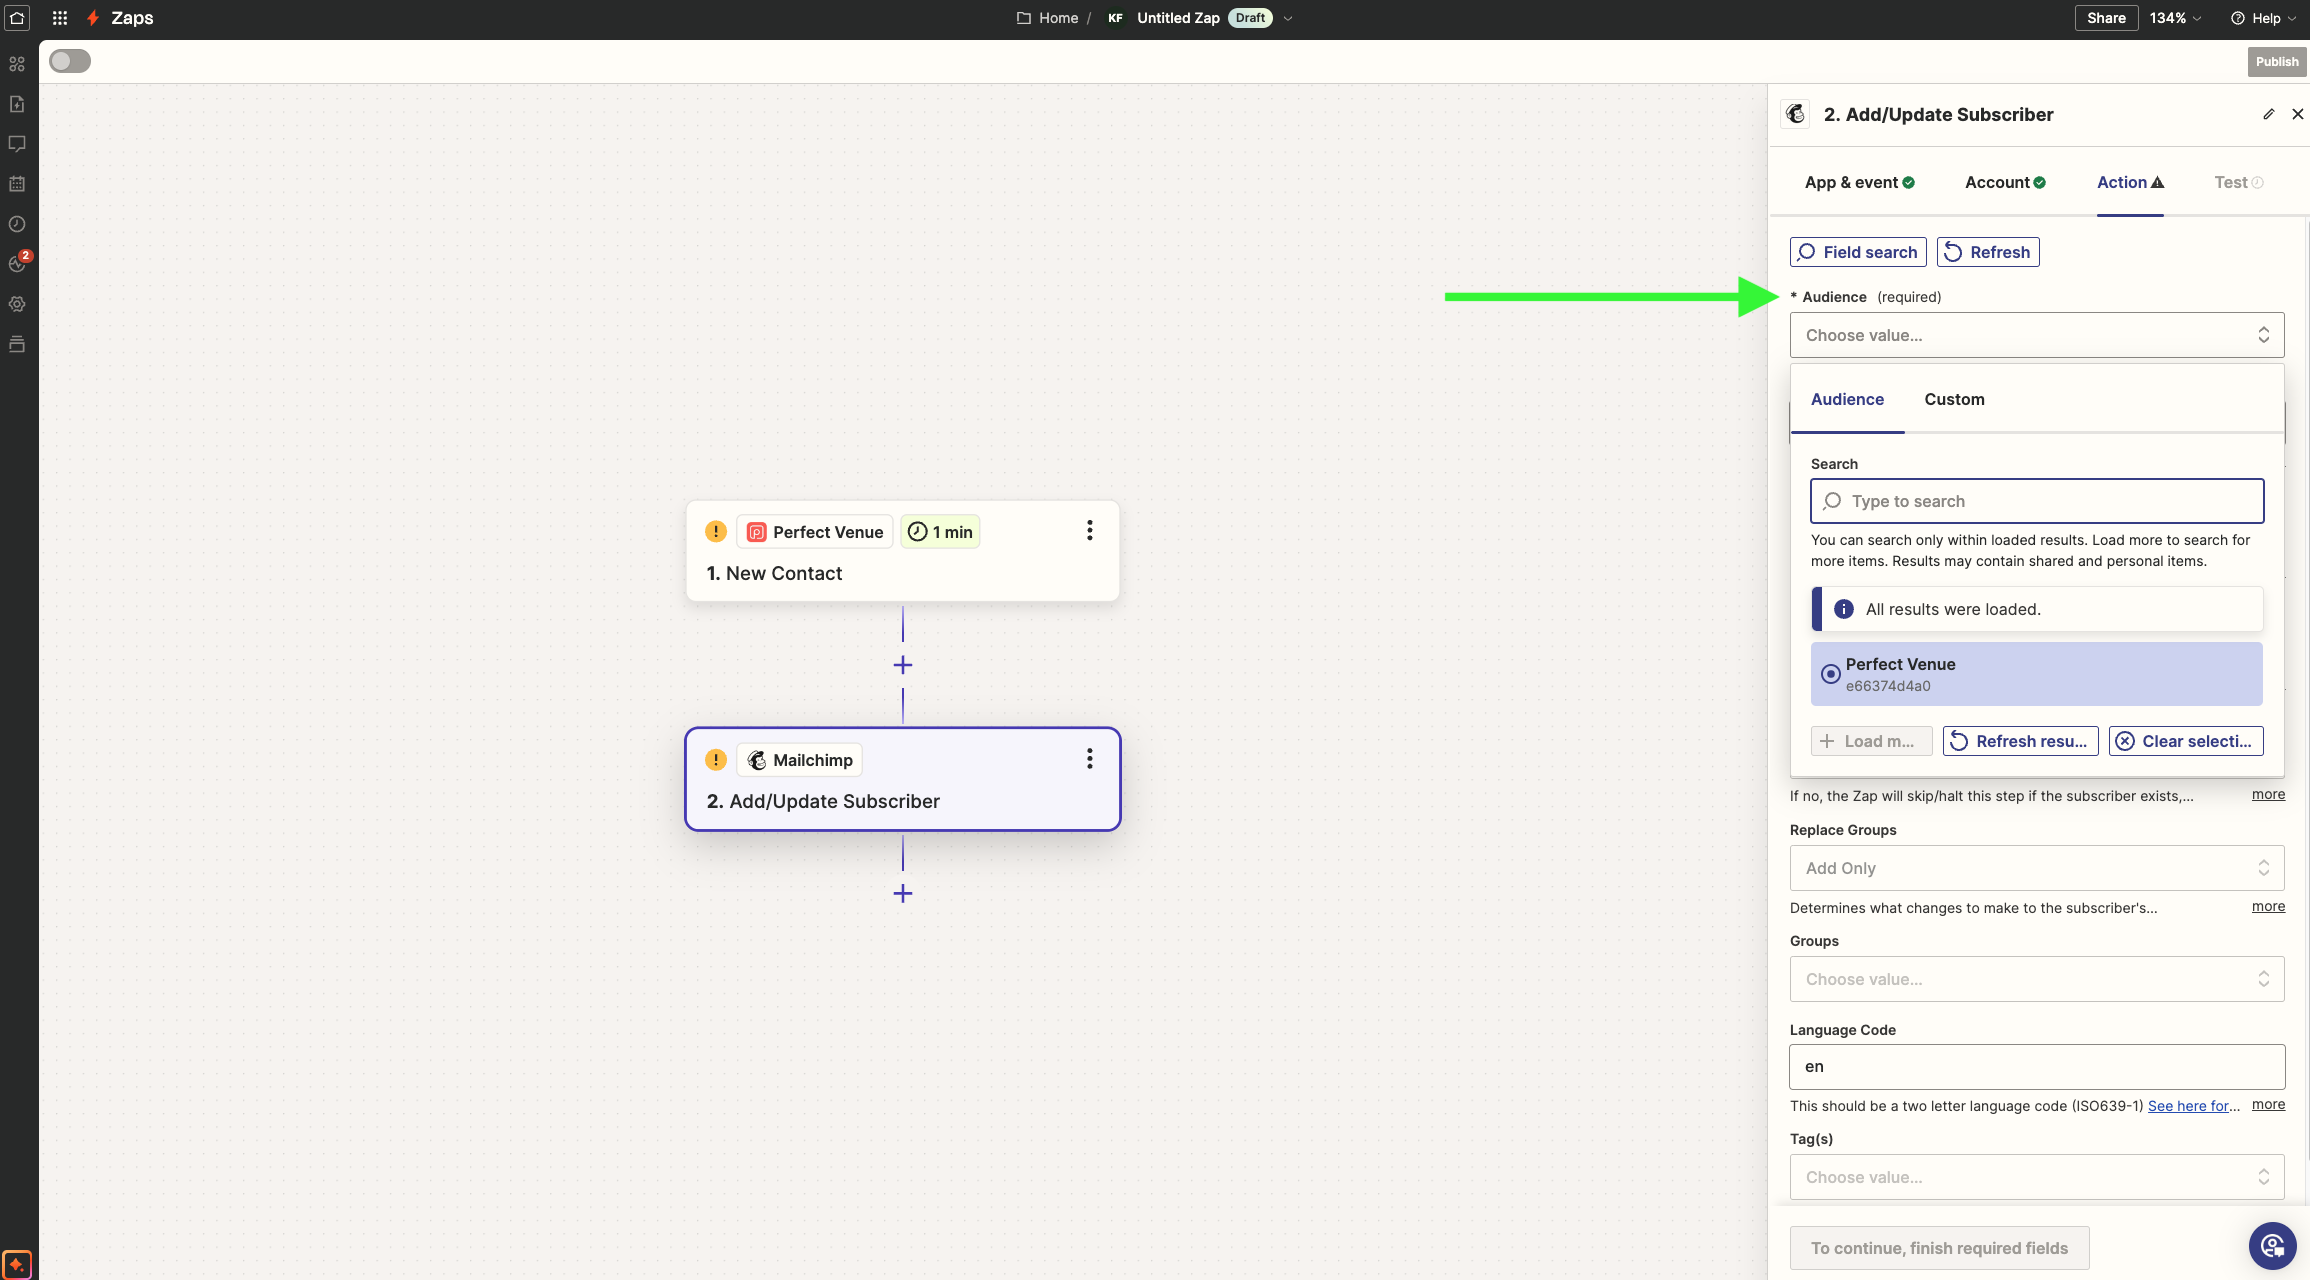Open the Replace Groups dropdown

(2037, 868)
